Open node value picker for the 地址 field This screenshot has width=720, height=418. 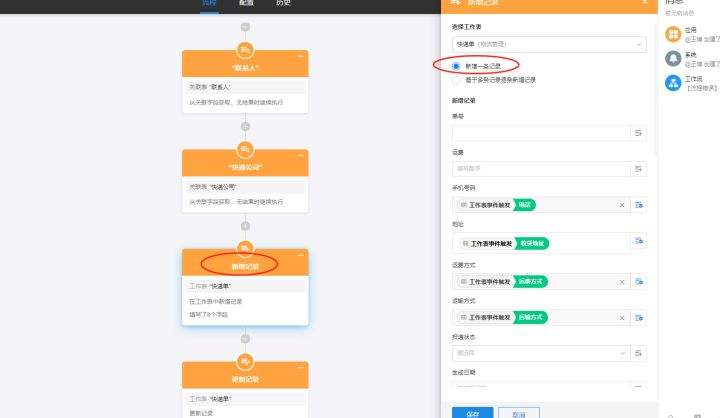pyautogui.click(x=639, y=241)
